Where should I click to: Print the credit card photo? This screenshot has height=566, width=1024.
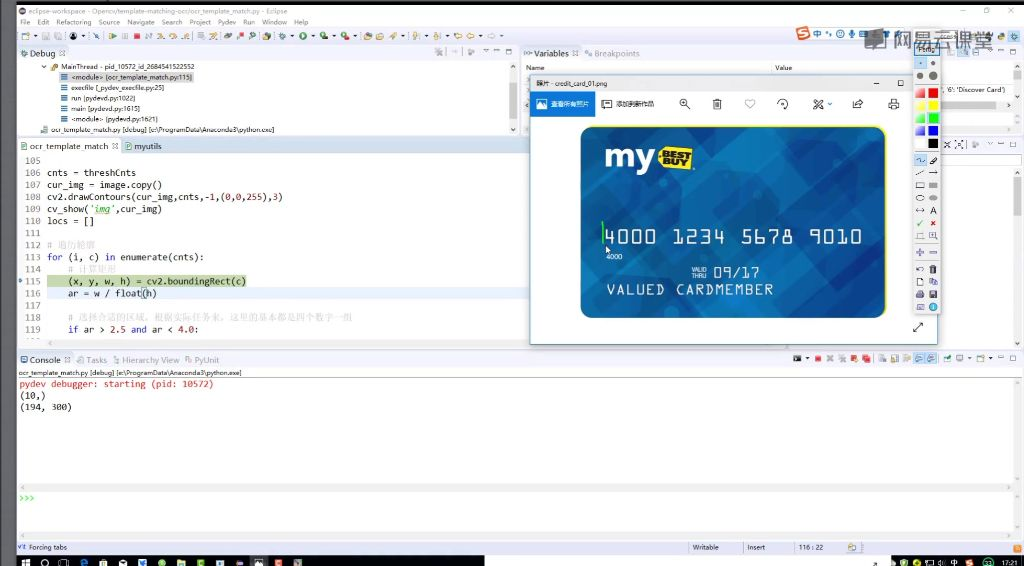[893, 104]
